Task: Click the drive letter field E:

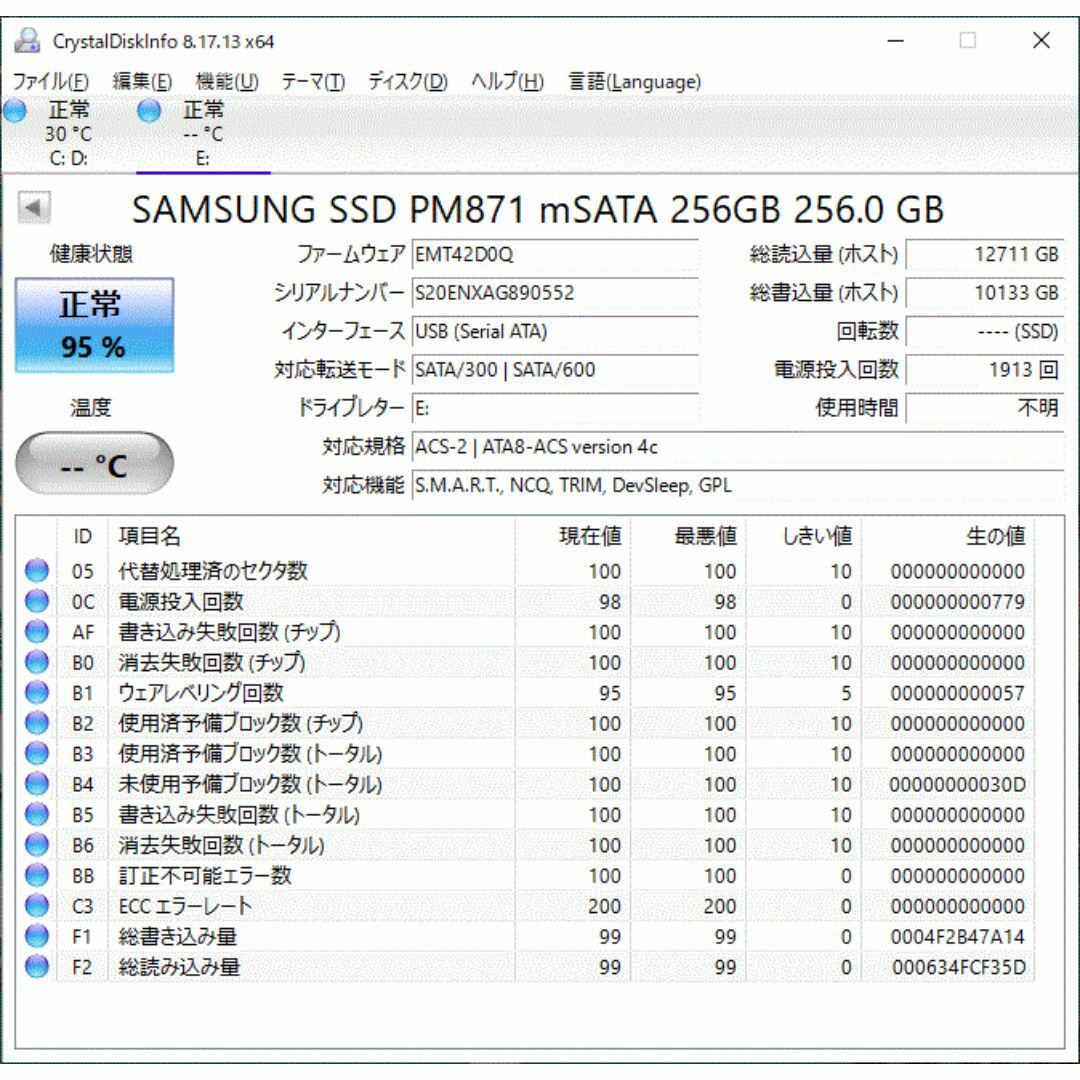Action: [555, 408]
